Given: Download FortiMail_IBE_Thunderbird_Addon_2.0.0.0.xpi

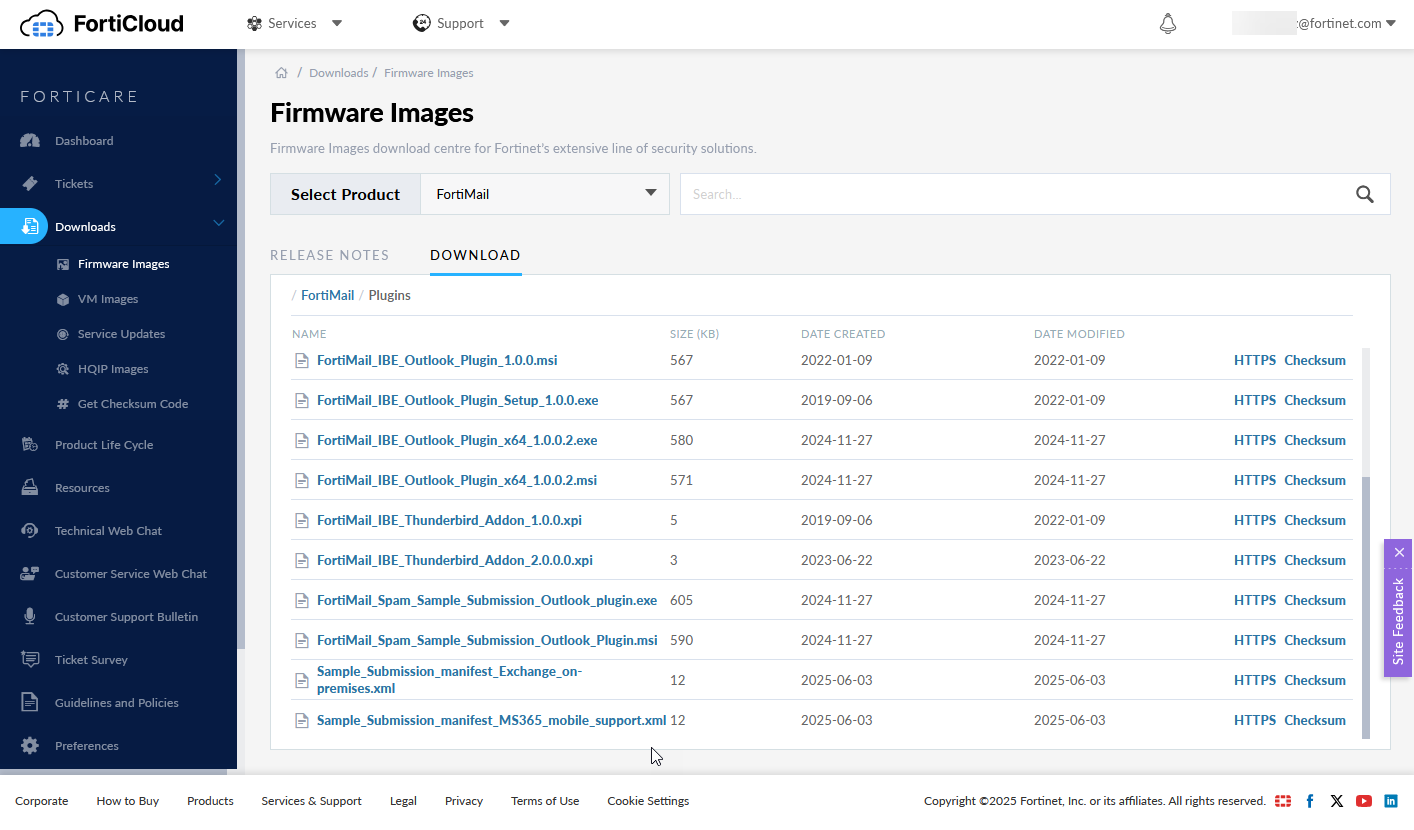Looking at the screenshot, I should click(x=455, y=560).
